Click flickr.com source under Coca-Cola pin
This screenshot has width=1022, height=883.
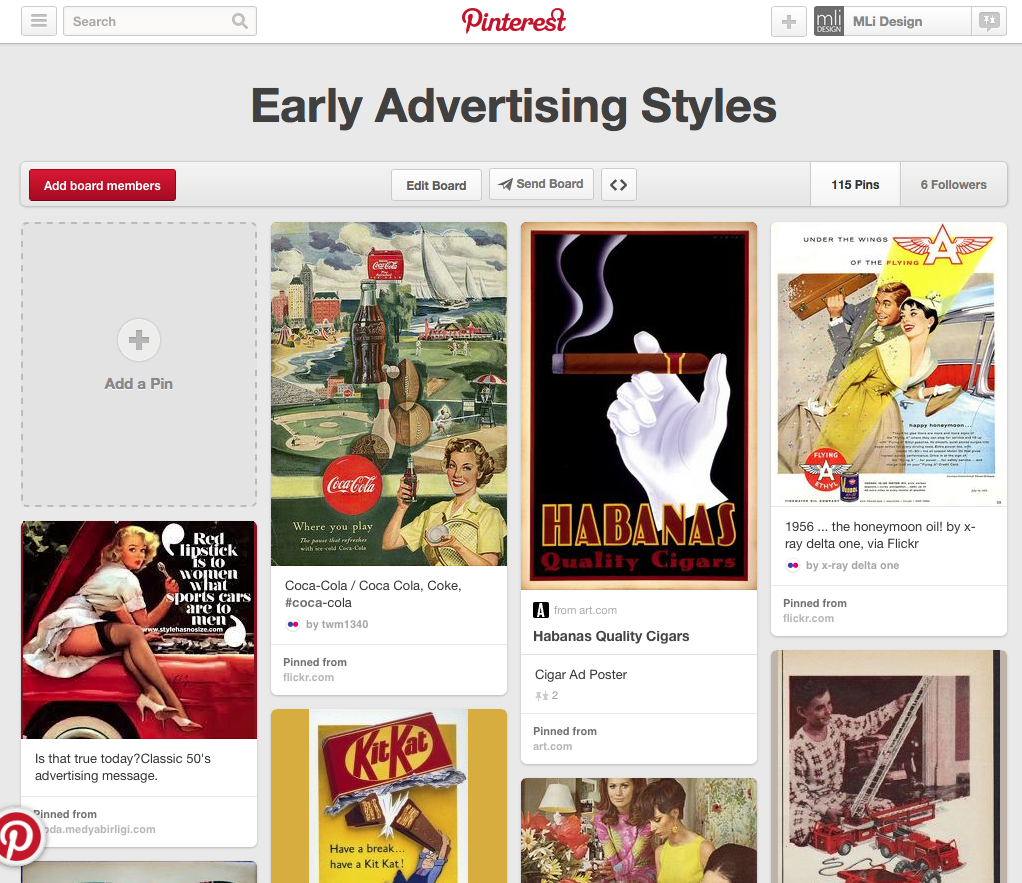pos(308,678)
